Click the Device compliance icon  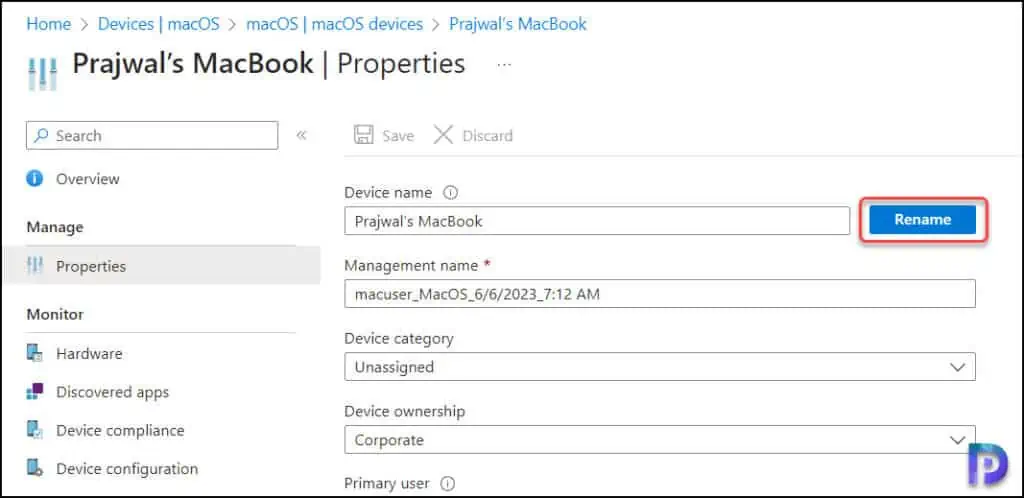point(35,430)
